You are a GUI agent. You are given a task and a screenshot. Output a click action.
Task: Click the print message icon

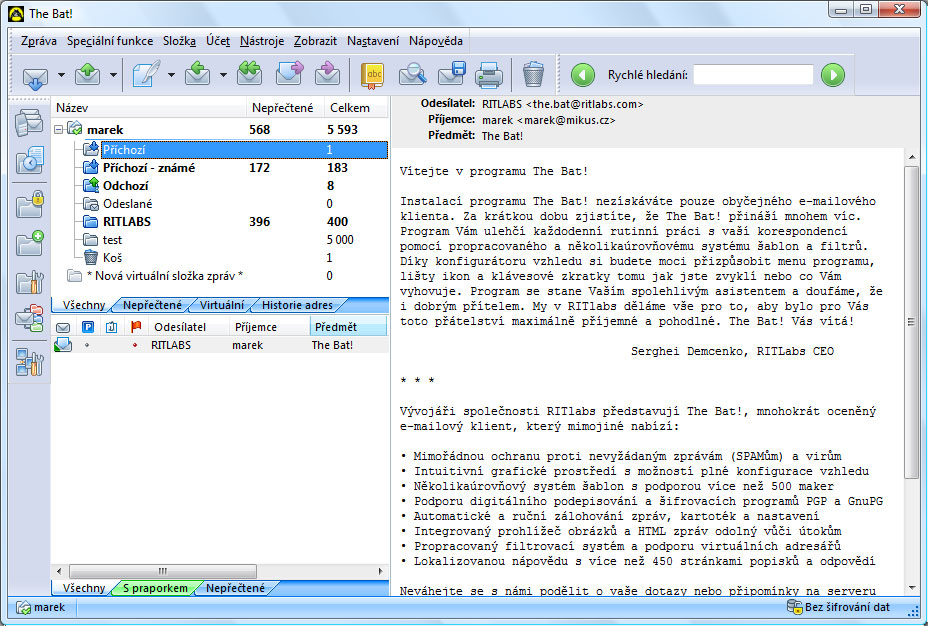tap(489, 75)
